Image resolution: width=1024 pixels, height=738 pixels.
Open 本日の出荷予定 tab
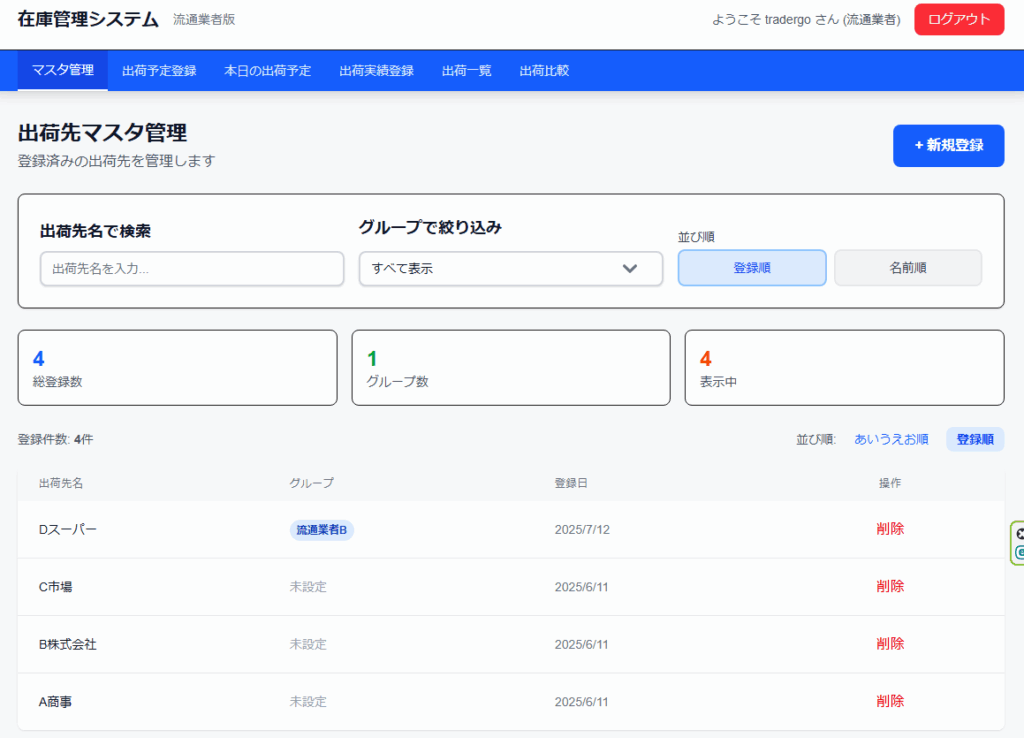267,71
